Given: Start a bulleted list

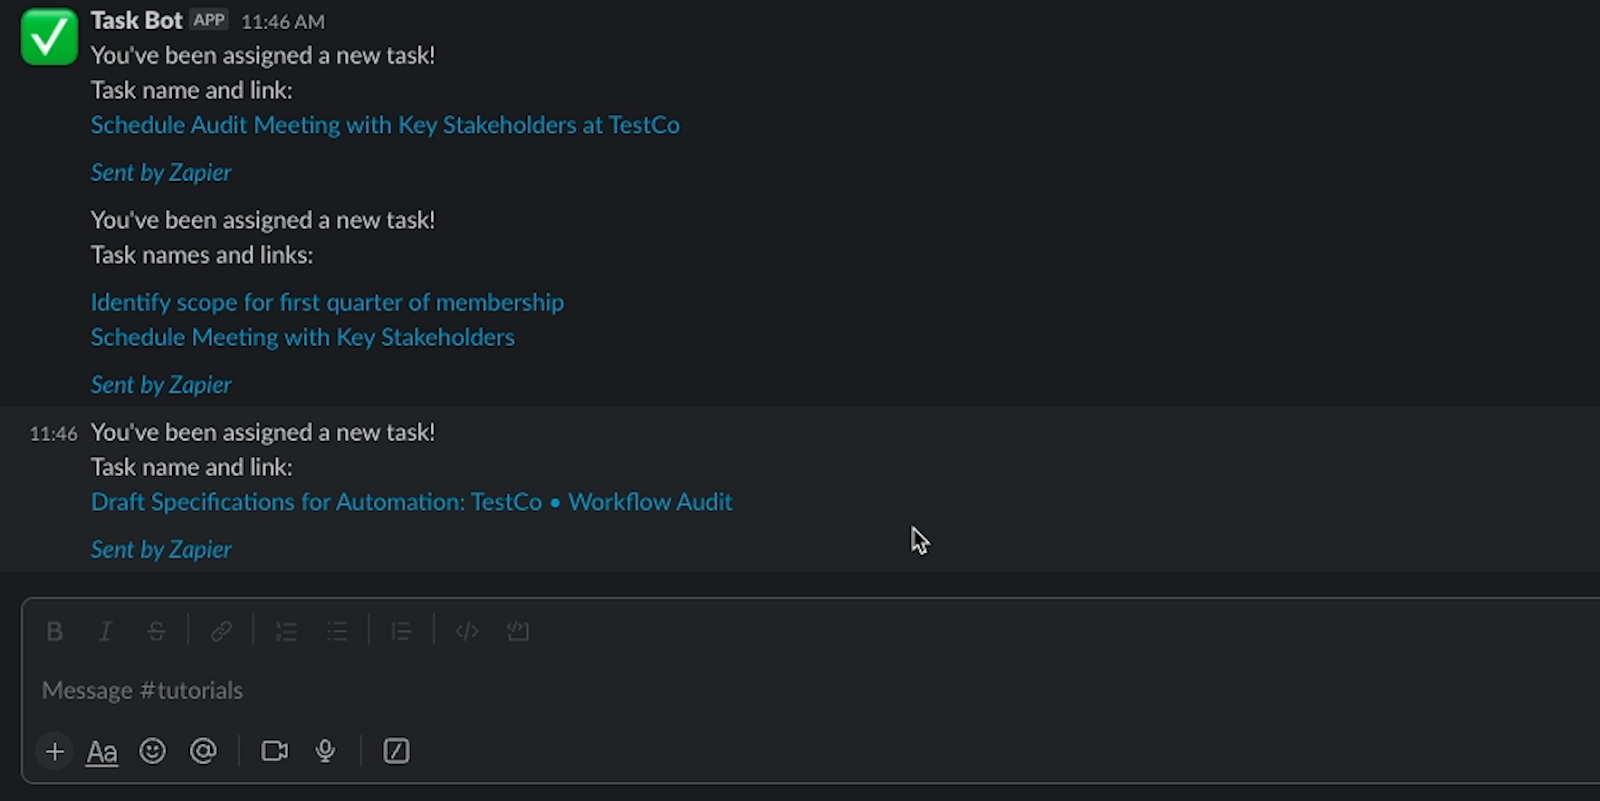Looking at the screenshot, I should point(337,631).
